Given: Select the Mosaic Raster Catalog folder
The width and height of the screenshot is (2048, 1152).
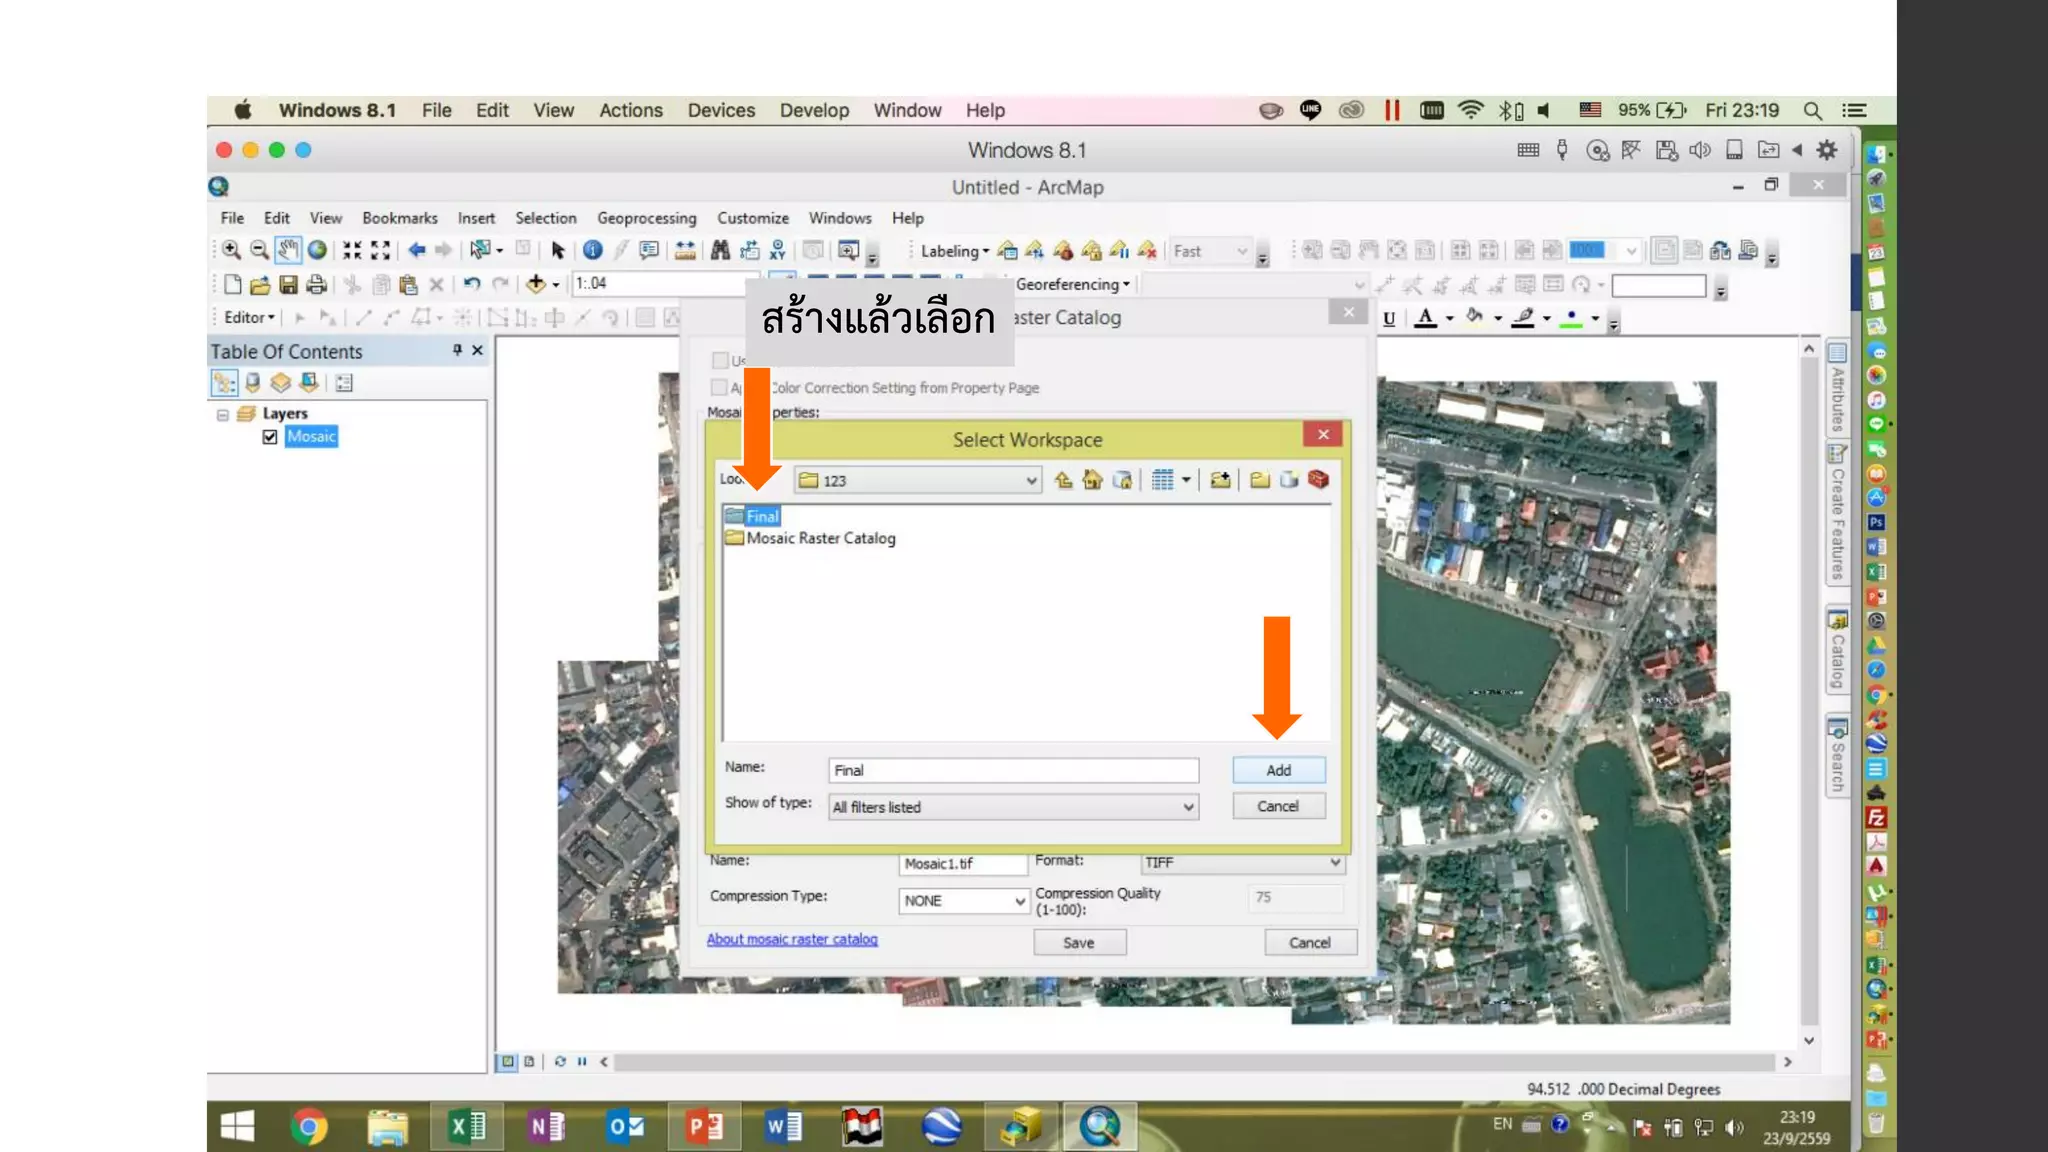Looking at the screenshot, I should (820, 538).
